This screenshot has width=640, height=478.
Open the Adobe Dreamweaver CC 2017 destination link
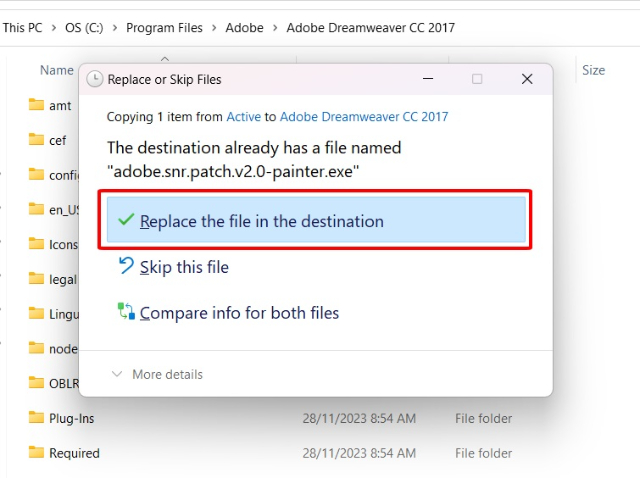pos(364,117)
